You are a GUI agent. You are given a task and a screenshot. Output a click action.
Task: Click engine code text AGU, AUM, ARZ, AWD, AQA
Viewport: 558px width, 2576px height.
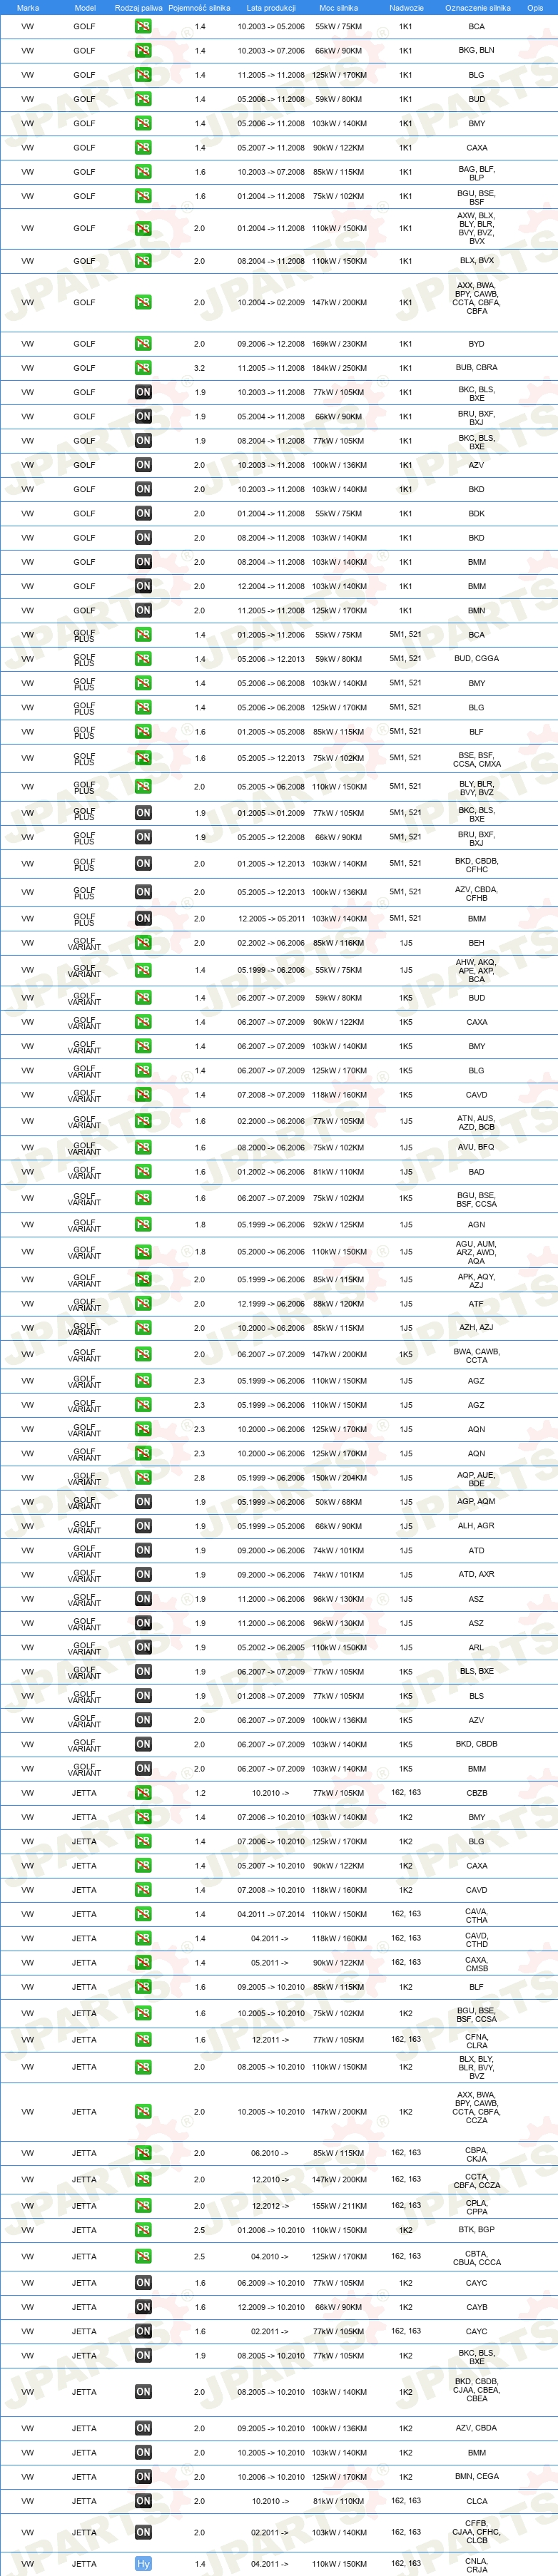[477, 1252]
